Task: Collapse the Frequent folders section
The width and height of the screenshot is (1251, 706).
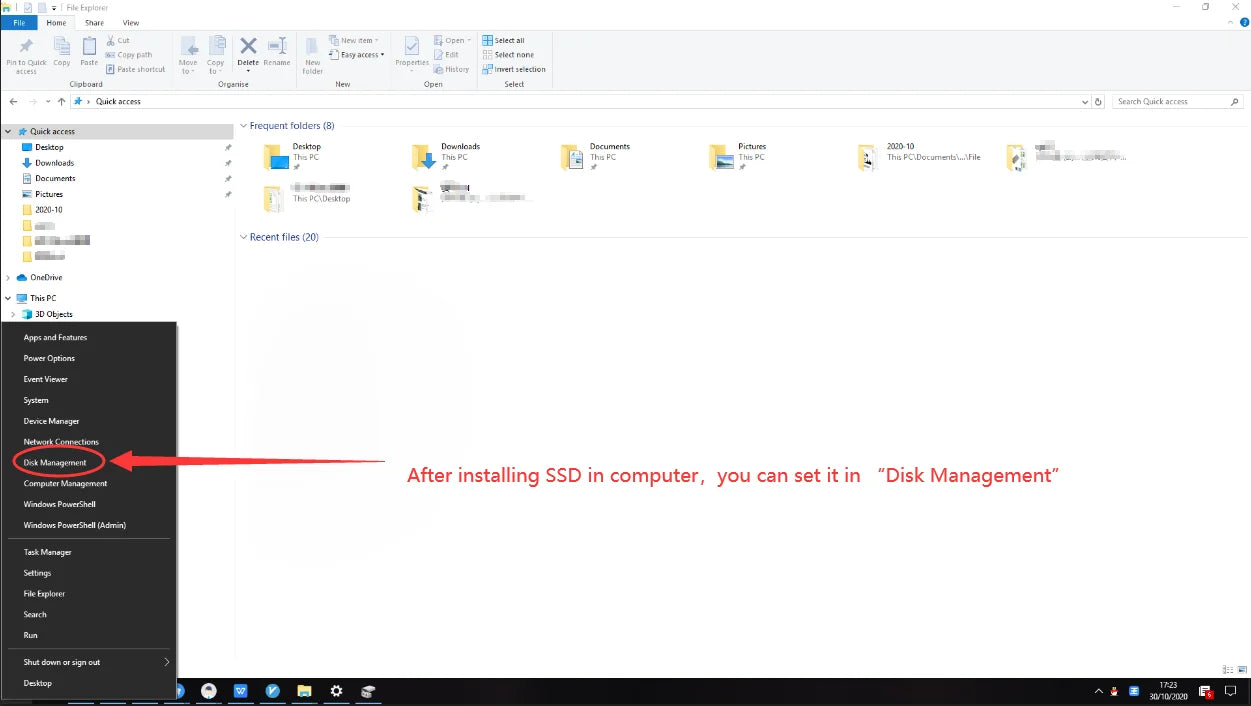Action: click(243, 126)
